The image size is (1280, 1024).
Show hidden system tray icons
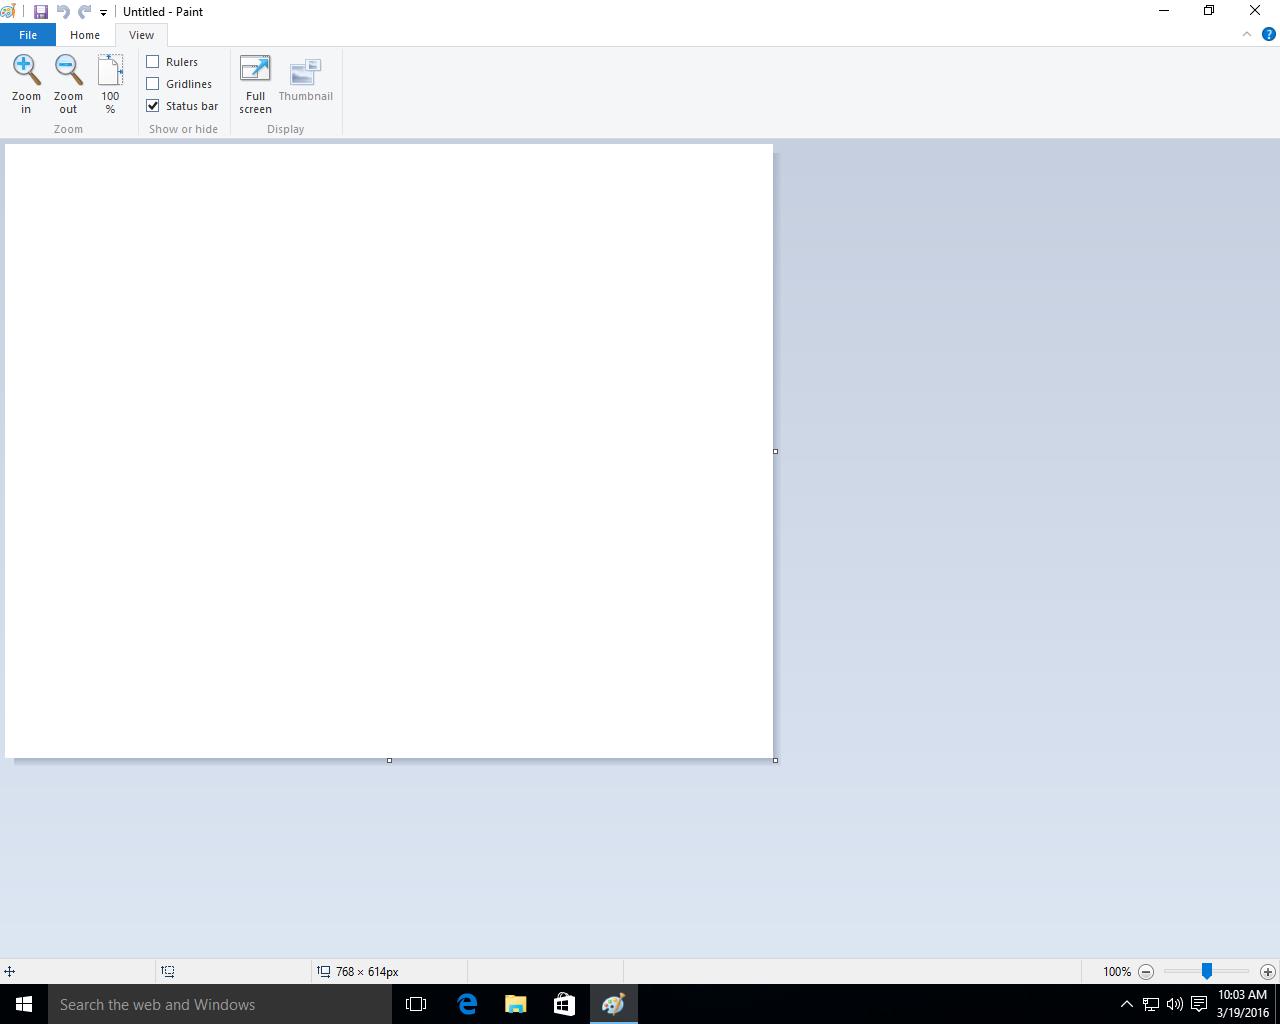1126,1004
